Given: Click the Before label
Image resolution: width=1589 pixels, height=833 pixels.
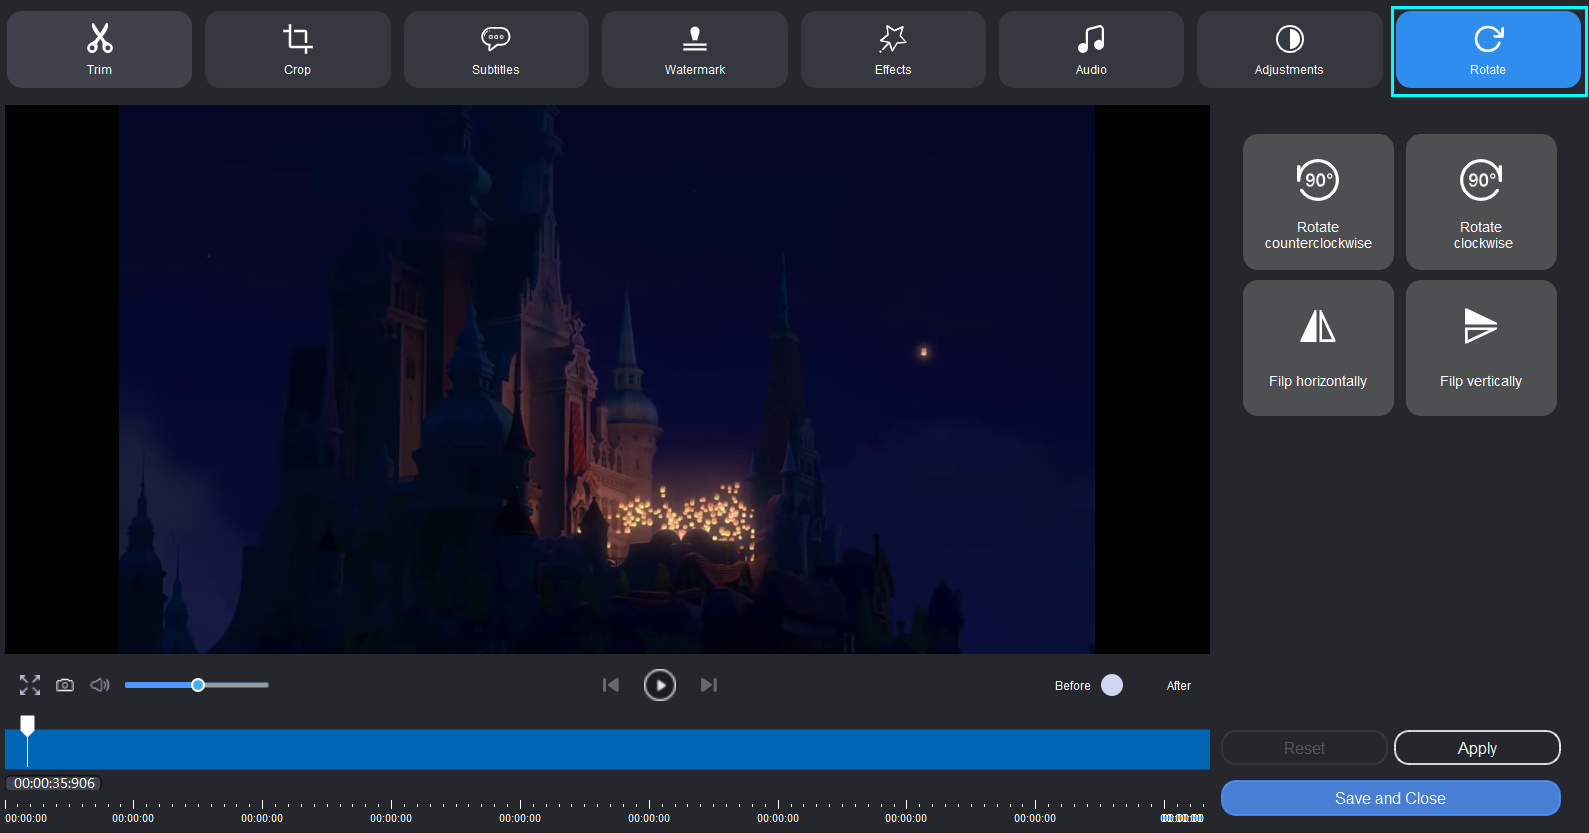Looking at the screenshot, I should [1073, 686].
